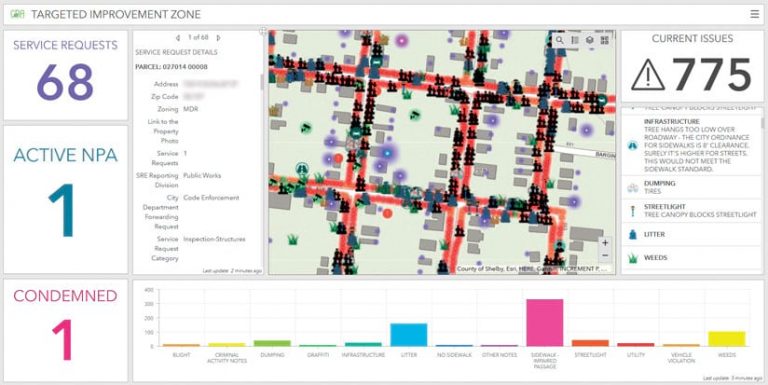Zoom in on the map
This screenshot has height=385, width=768.
click(x=605, y=243)
